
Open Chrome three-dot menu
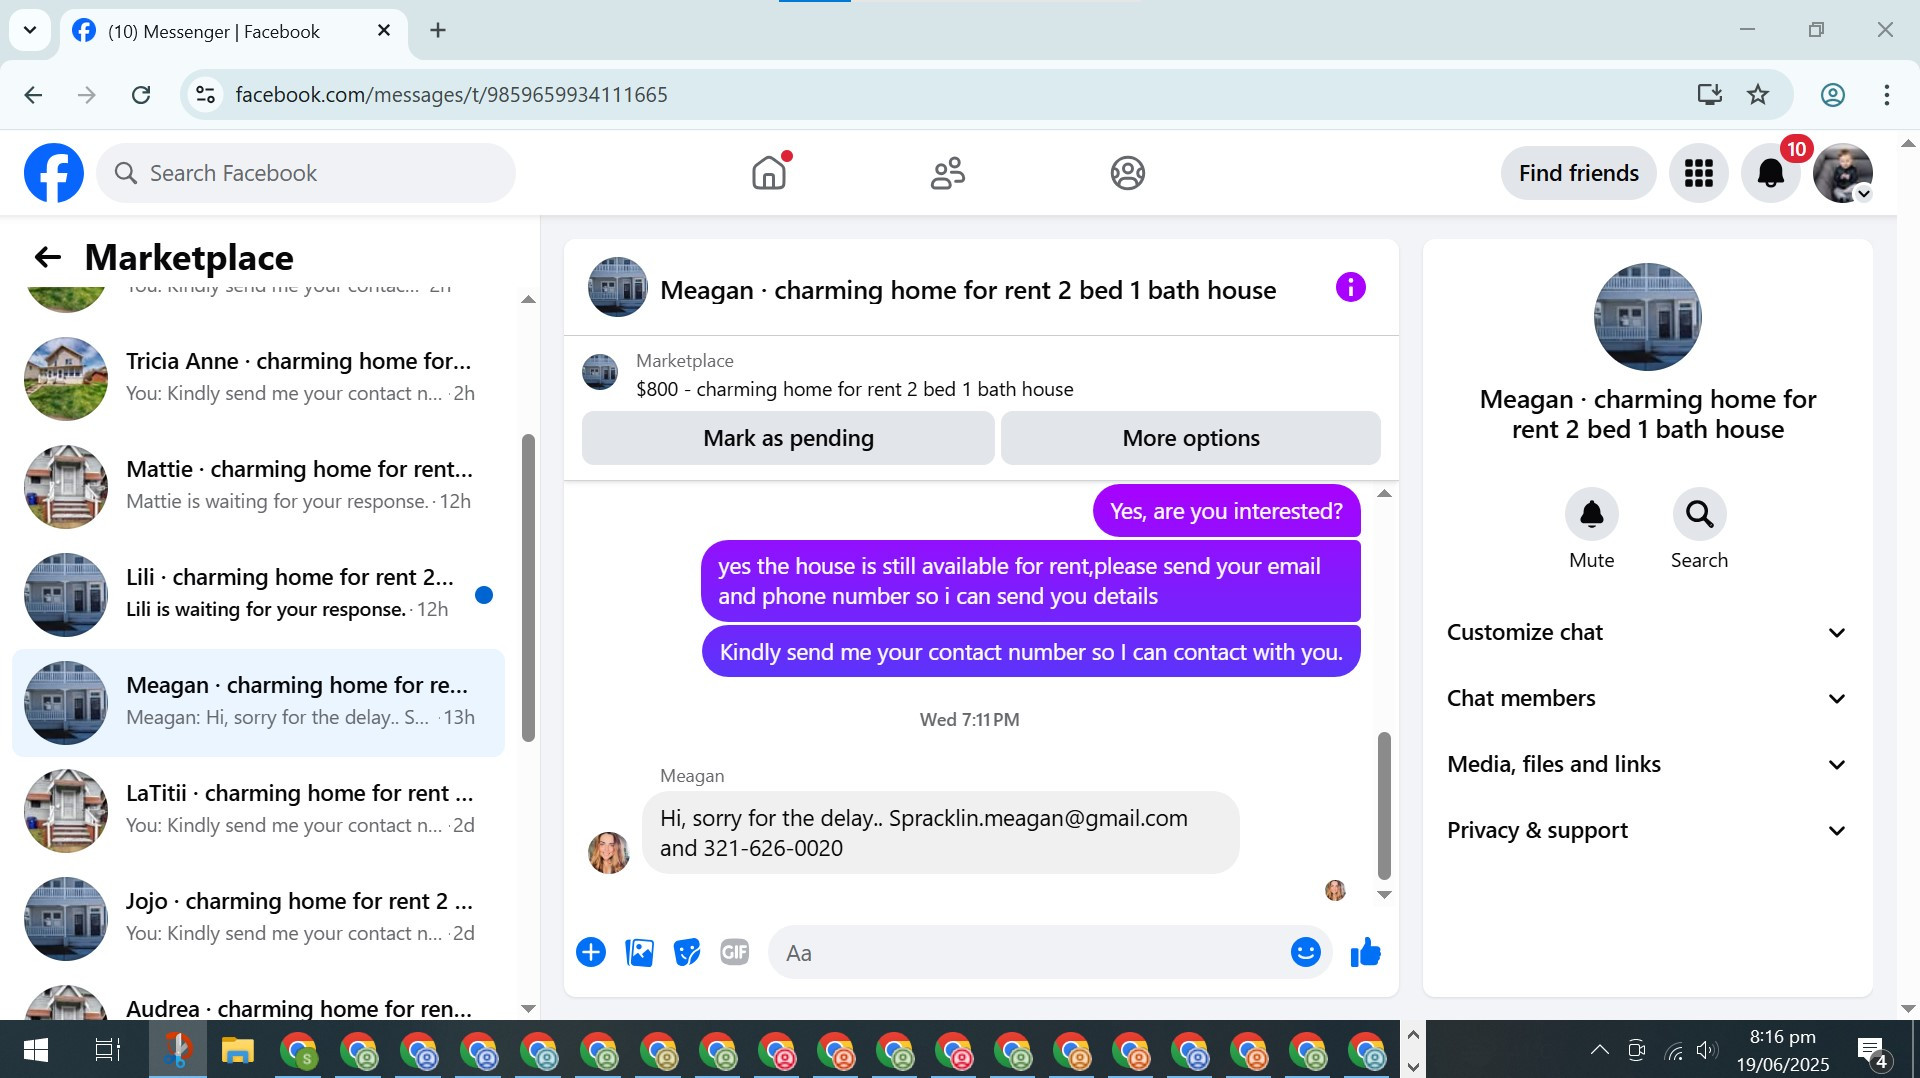[x=1886, y=95]
